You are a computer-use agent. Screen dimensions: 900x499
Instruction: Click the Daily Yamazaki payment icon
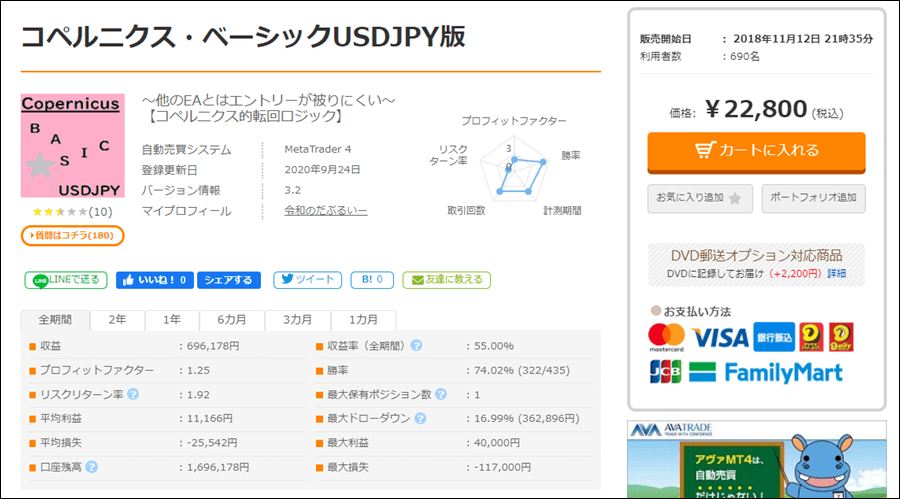[x=841, y=337]
